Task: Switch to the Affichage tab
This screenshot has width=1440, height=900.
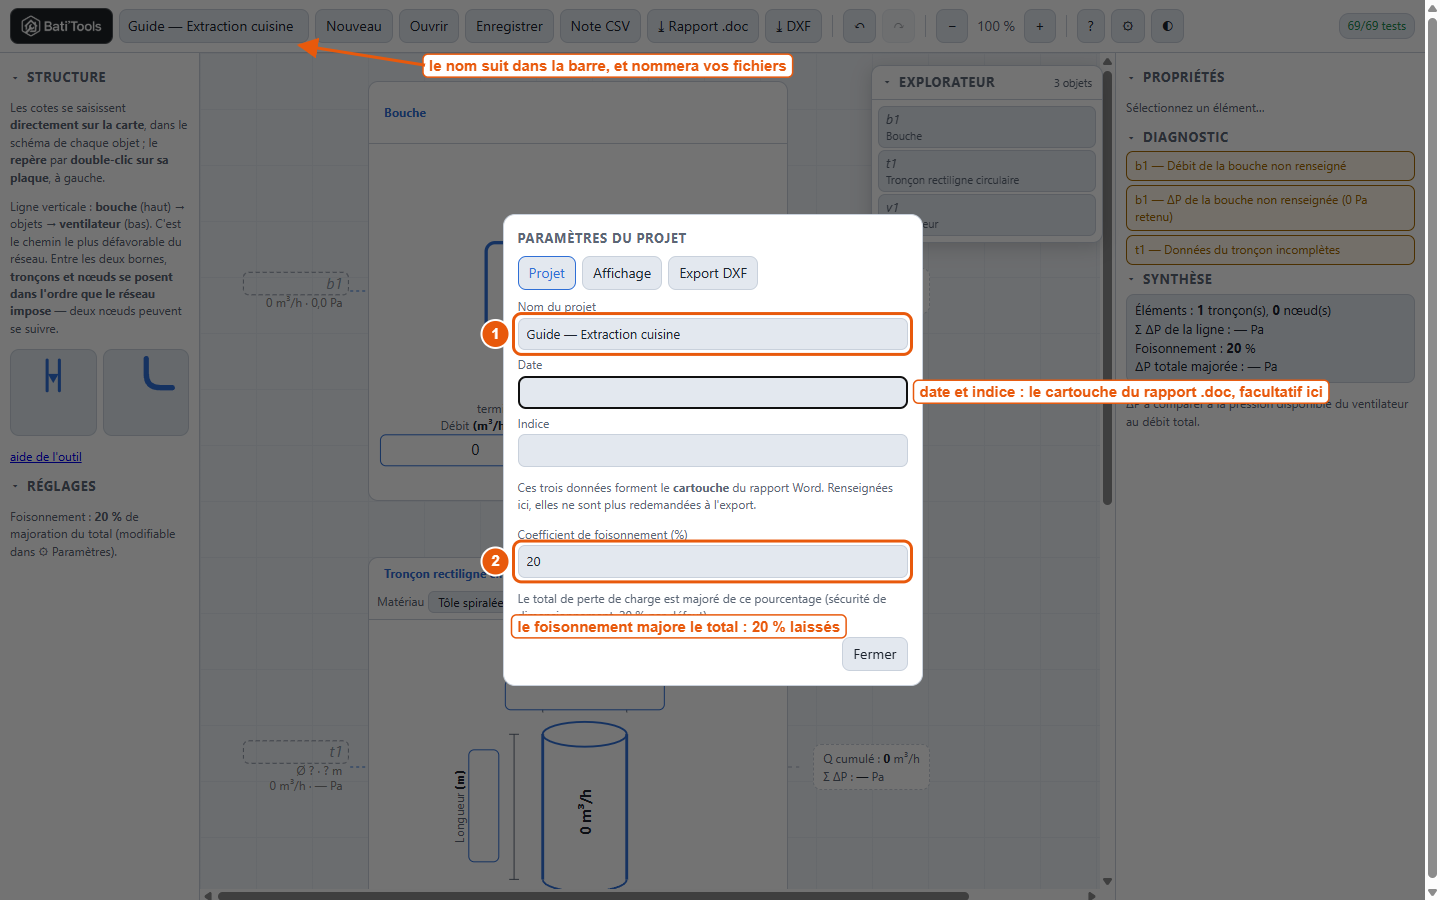Action: pyautogui.click(x=622, y=273)
